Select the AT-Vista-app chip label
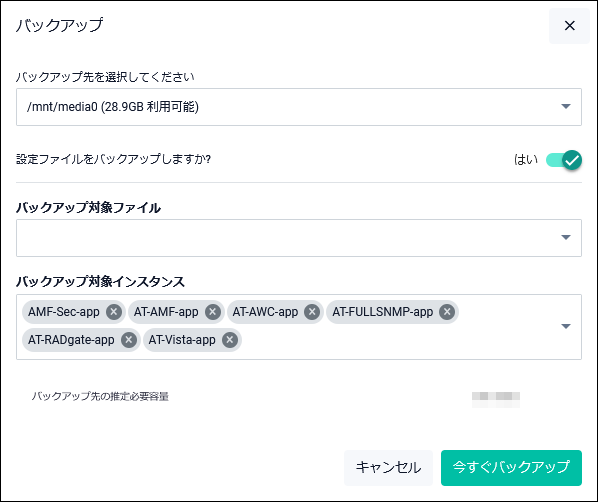The image size is (598, 502). tap(182, 339)
